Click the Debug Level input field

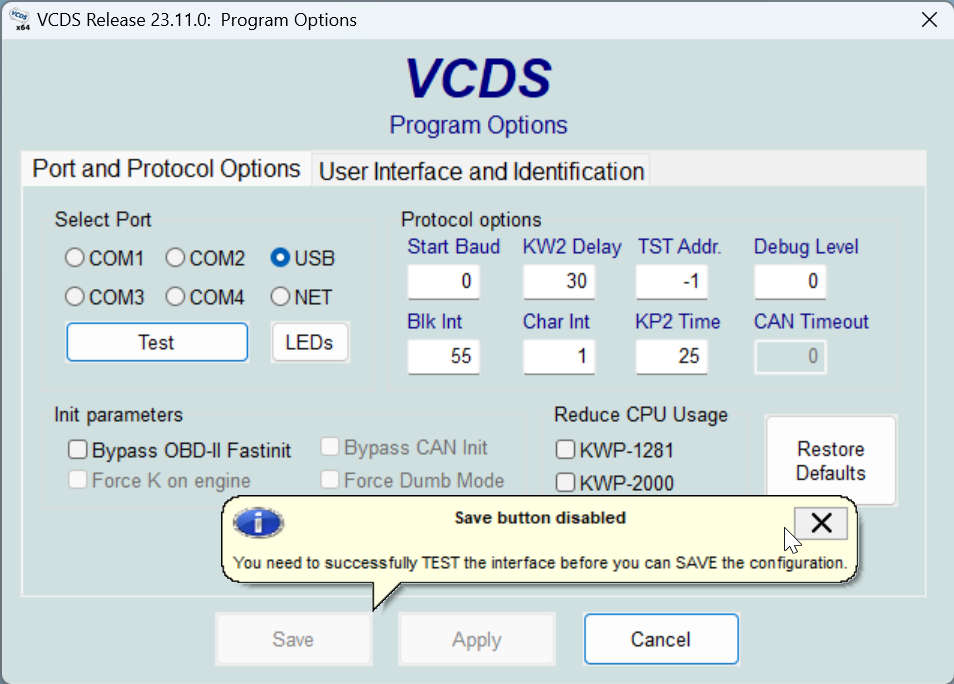[x=790, y=281]
